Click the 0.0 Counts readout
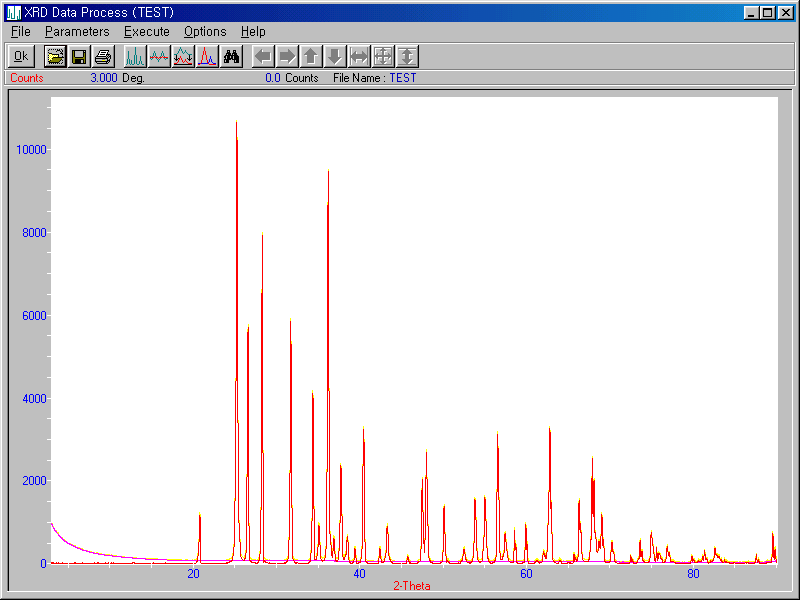The width and height of the screenshot is (800, 600). [292, 78]
